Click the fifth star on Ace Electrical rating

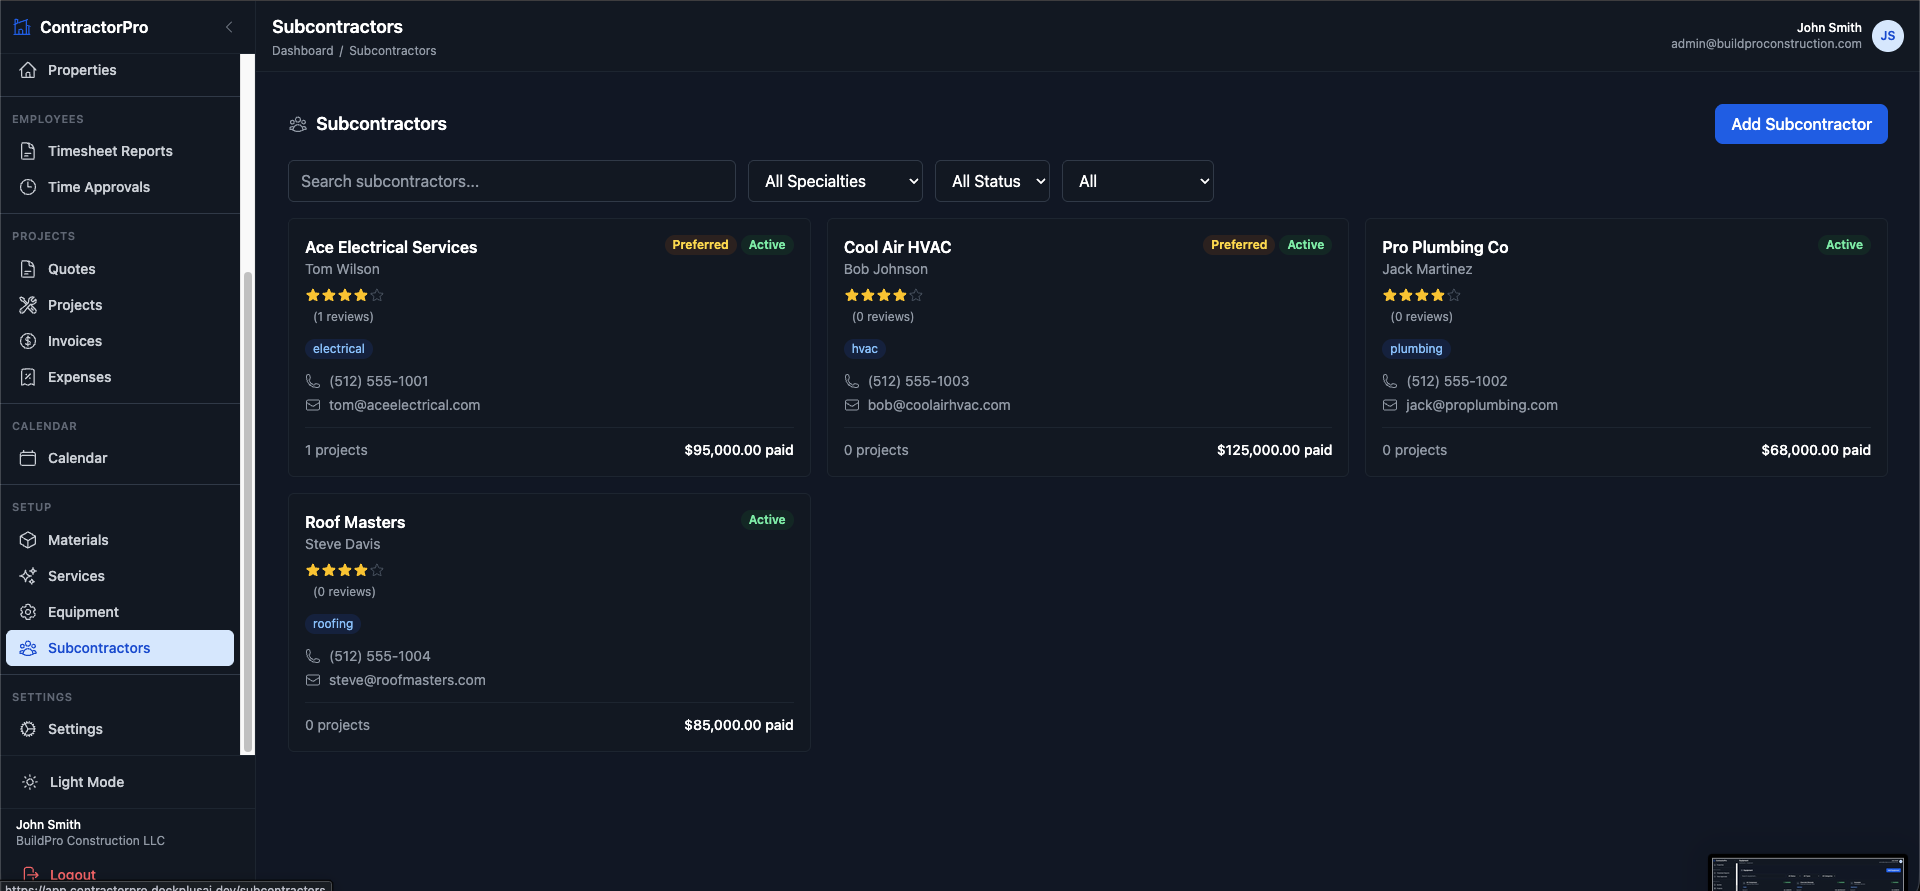(377, 295)
